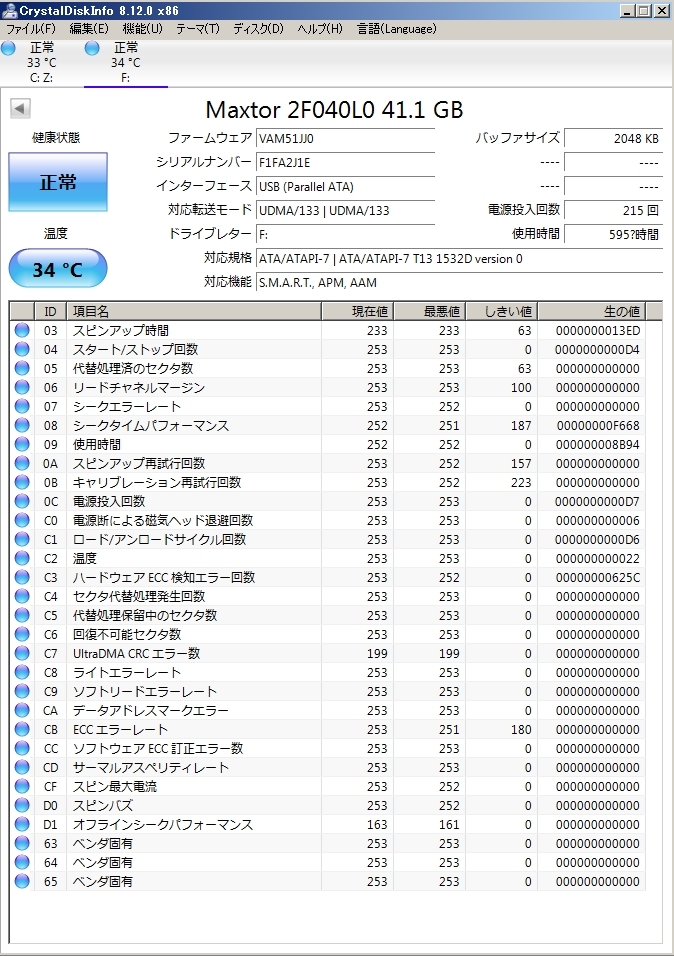Click status icon for CD サーマルアスペリティレート
674x956 pixels.
(22, 768)
